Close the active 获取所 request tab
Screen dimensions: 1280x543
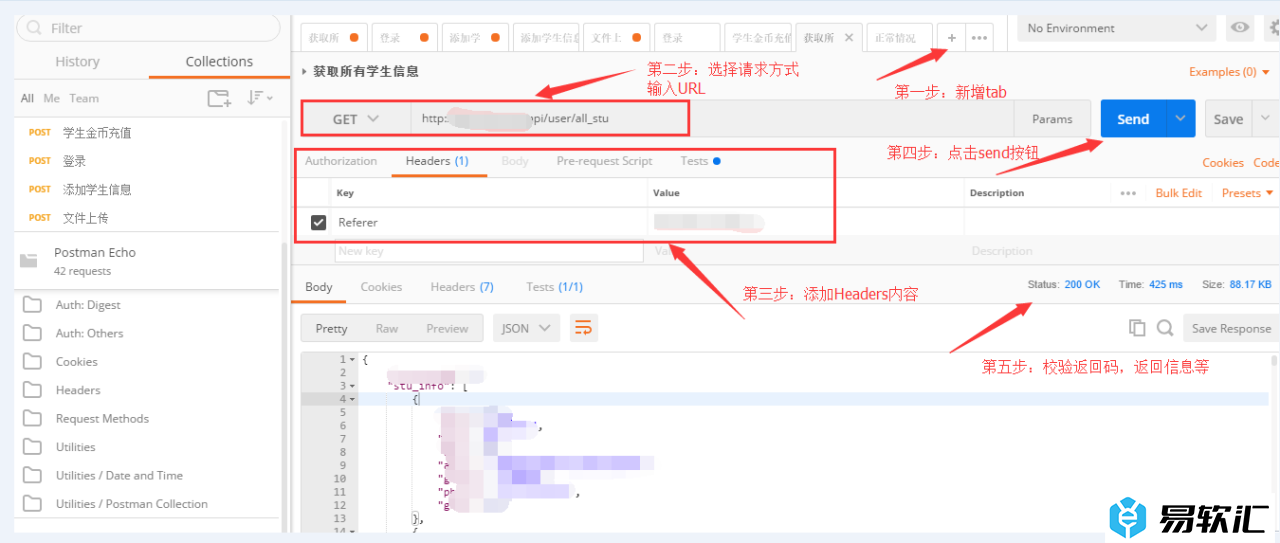coord(849,37)
